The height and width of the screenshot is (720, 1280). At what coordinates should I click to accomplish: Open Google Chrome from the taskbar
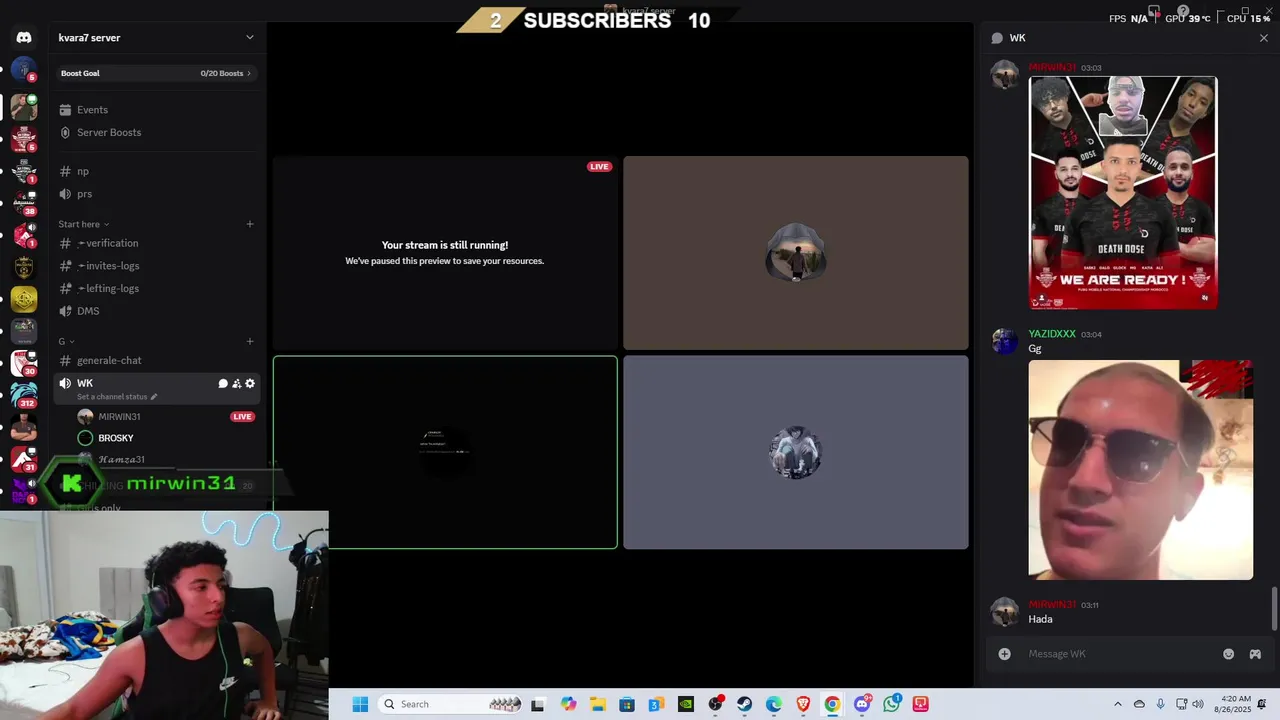tap(832, 704)
